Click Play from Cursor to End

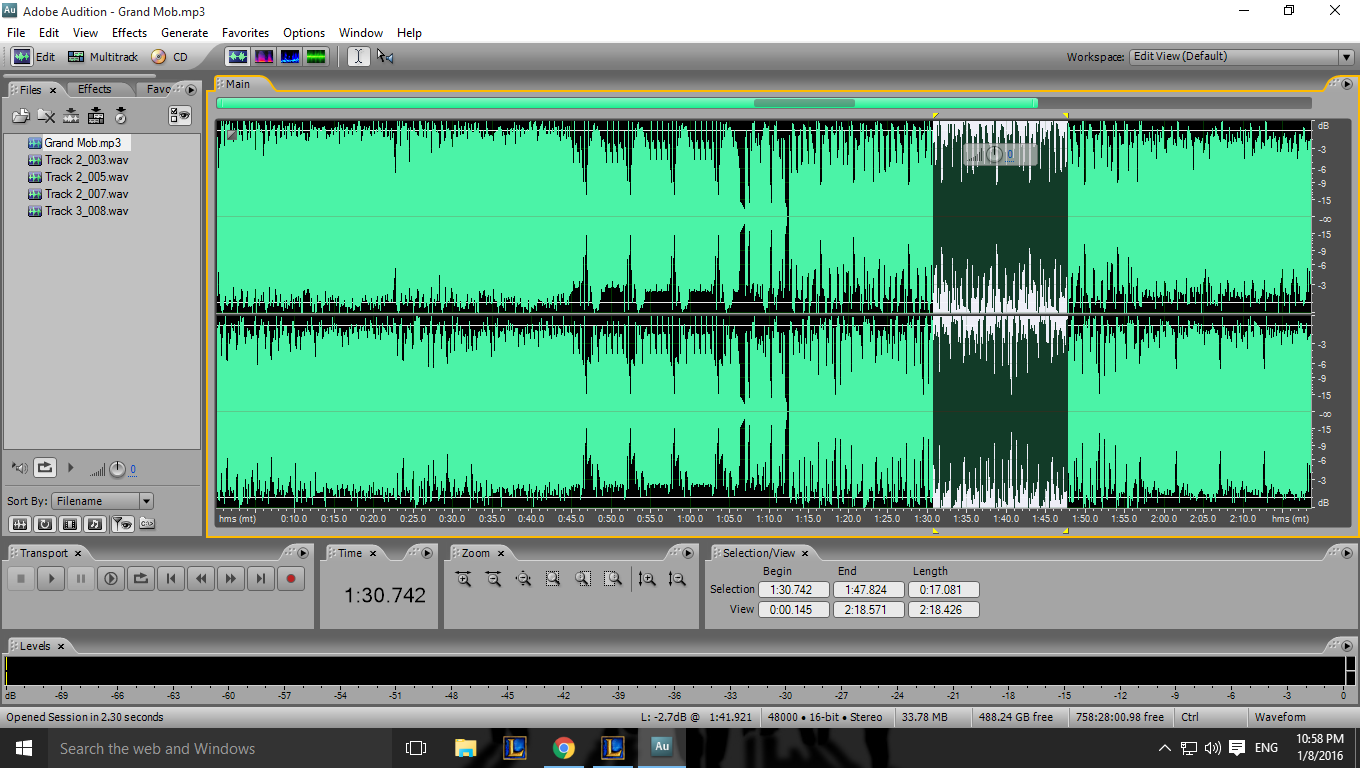111,578
